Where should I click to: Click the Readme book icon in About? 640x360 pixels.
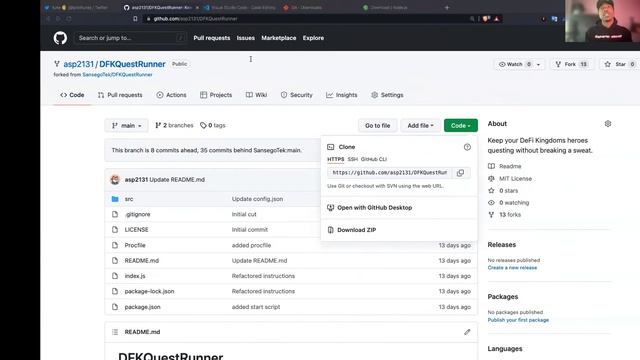click(x=491, y=166)
